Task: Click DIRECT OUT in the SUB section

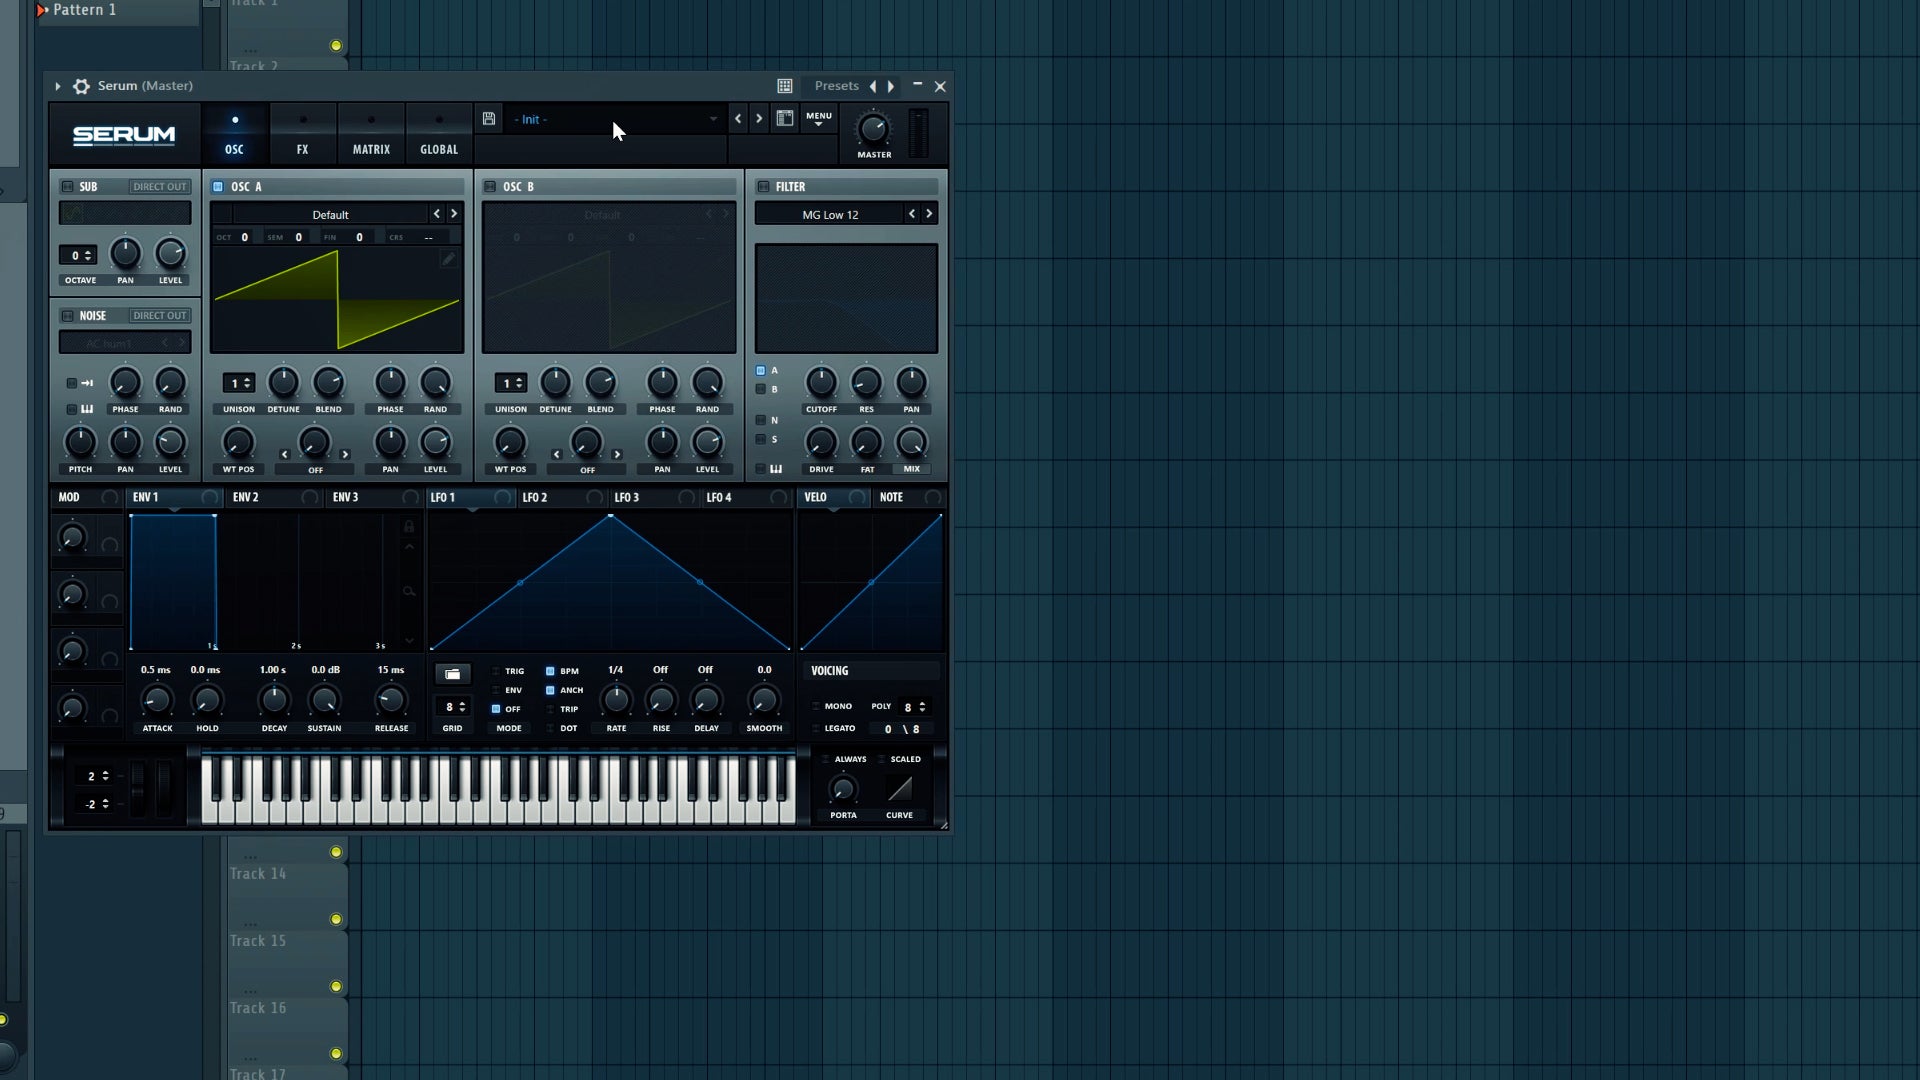Action: [x=159, y=186]
